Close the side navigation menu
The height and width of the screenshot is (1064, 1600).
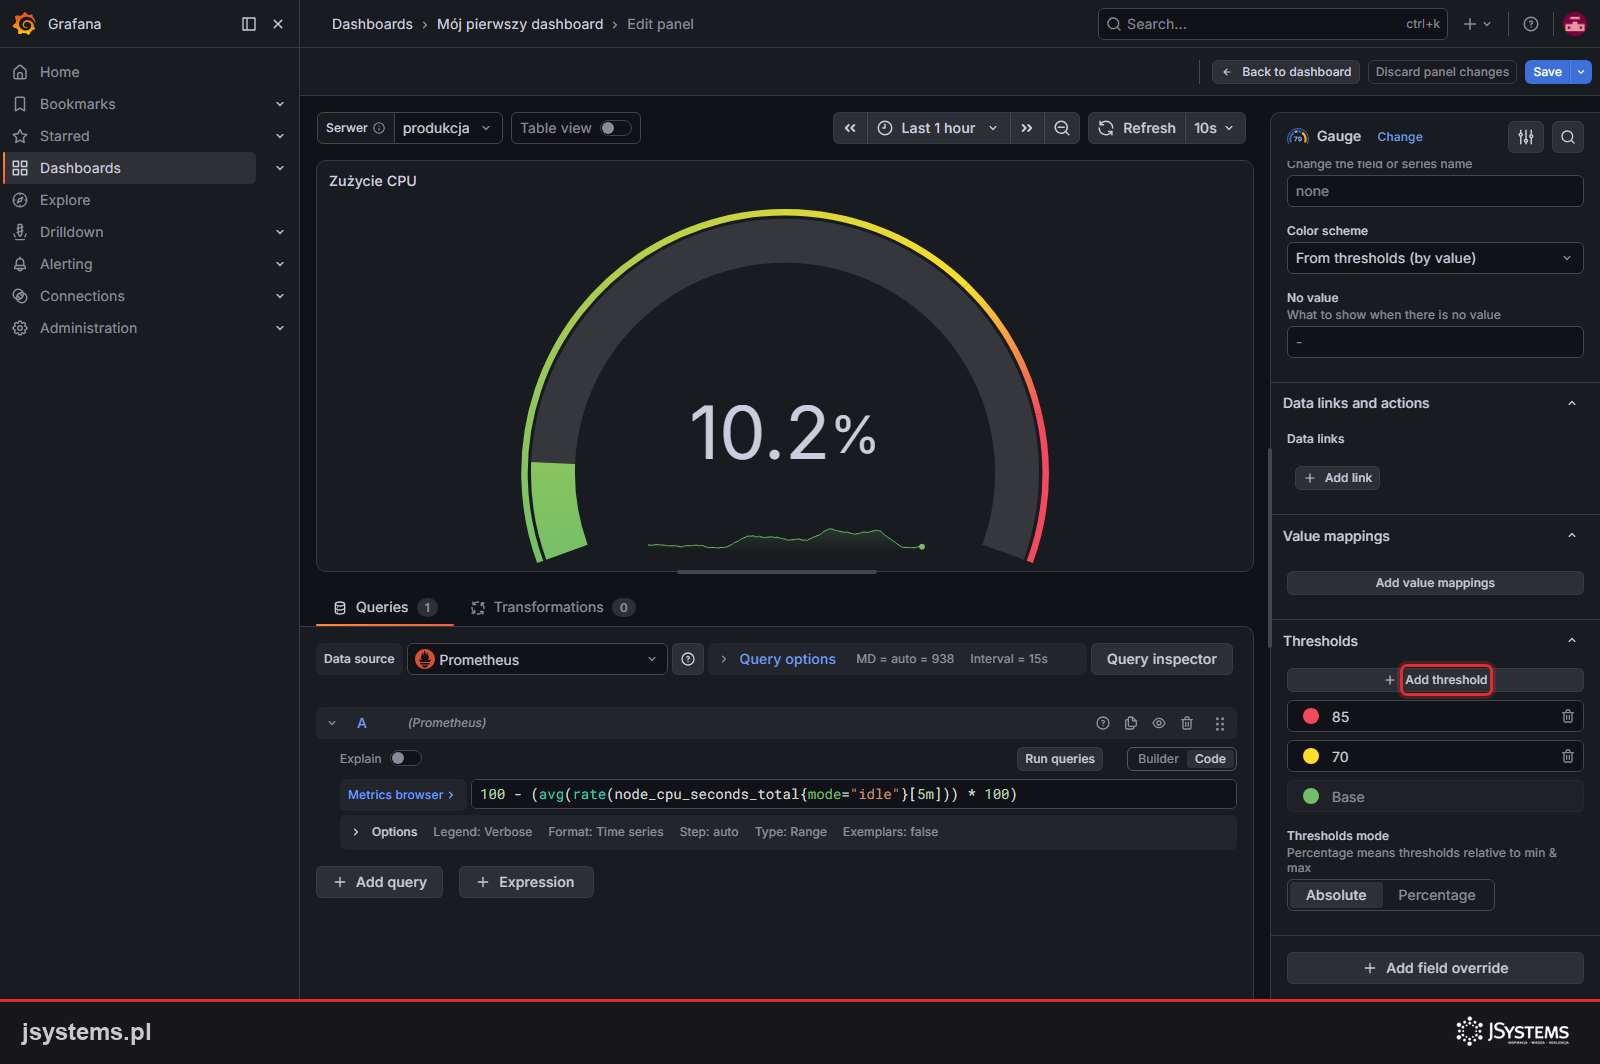[278, 24]
